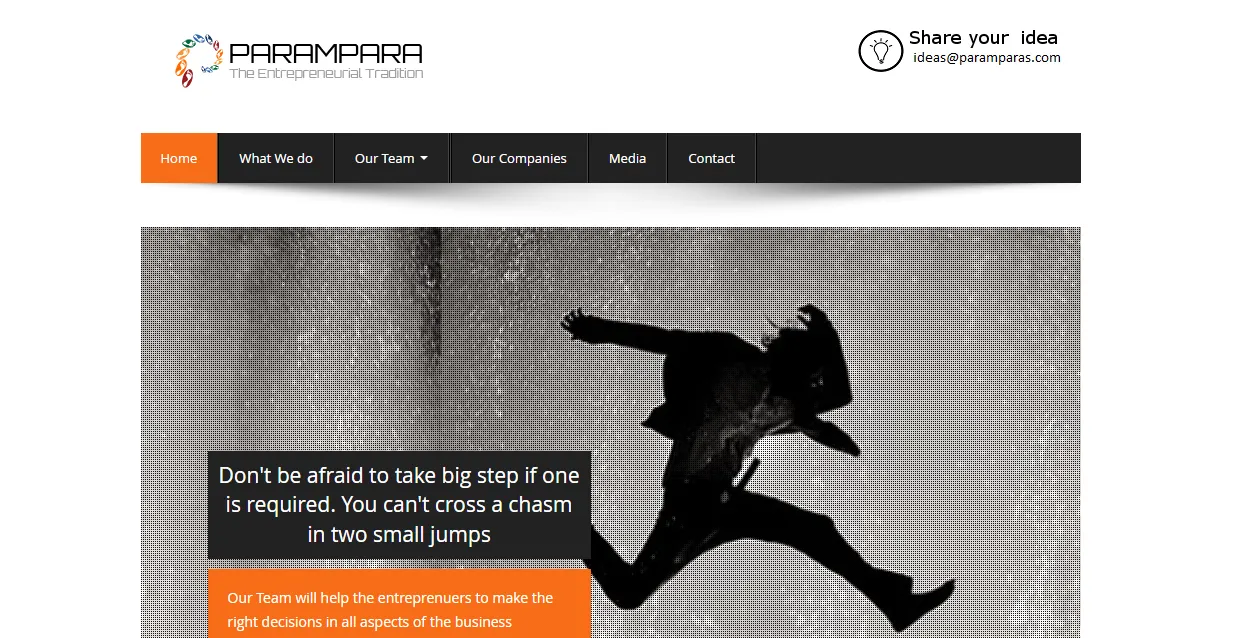Screen dimensions: 1234x638
Task: Open the Our Team menu
Action: click(392, 158)
